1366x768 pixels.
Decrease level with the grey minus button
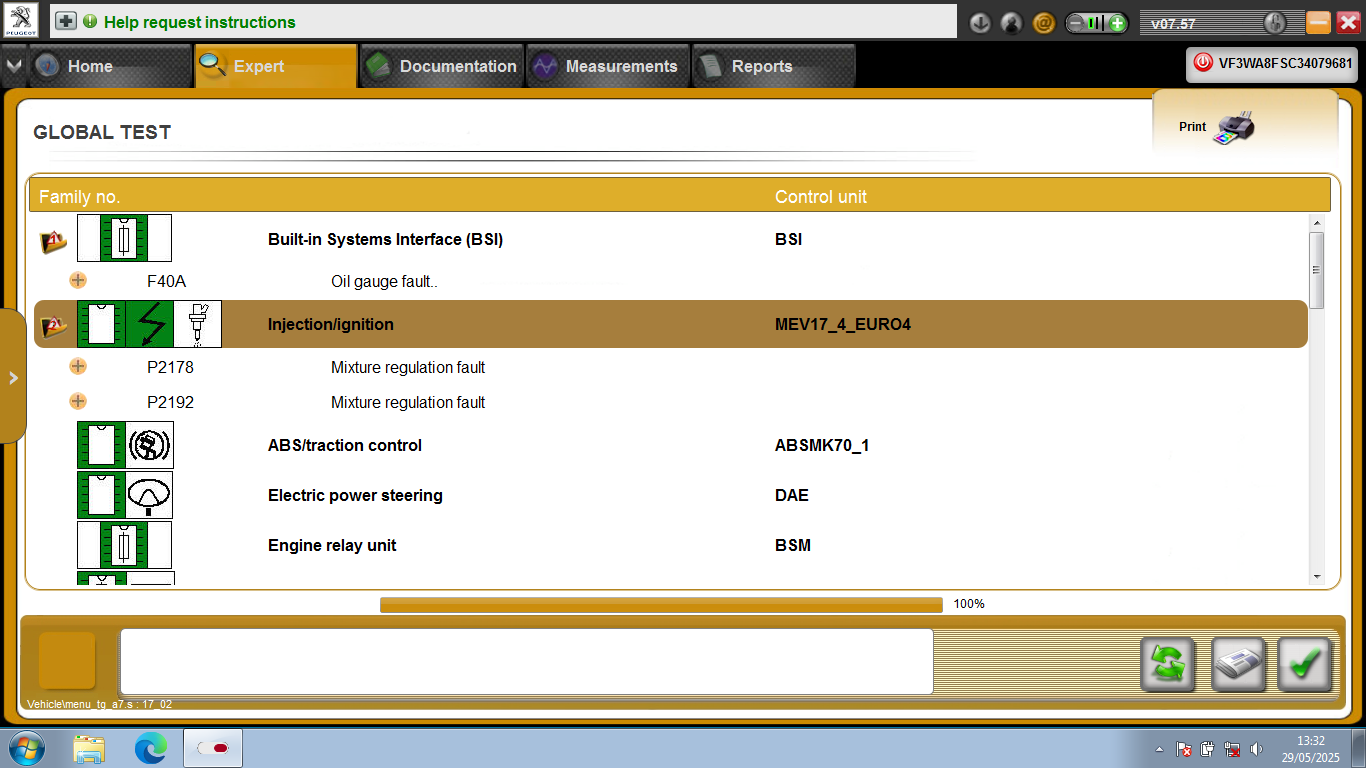[x=1076, y=22]
